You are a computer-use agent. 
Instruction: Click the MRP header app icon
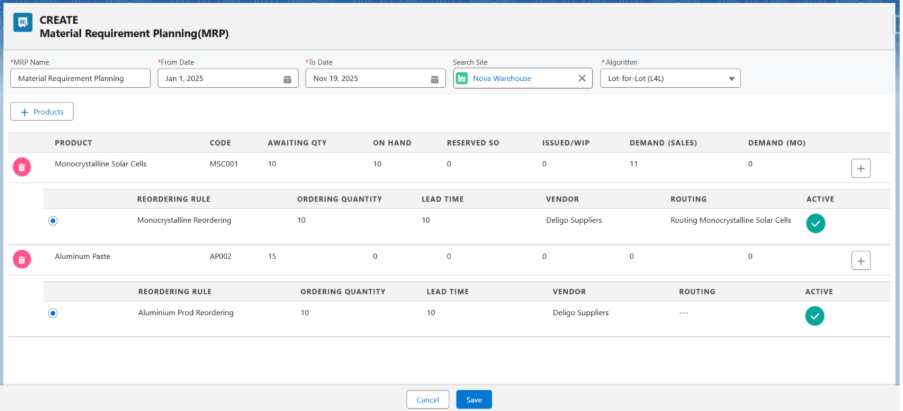22,25
